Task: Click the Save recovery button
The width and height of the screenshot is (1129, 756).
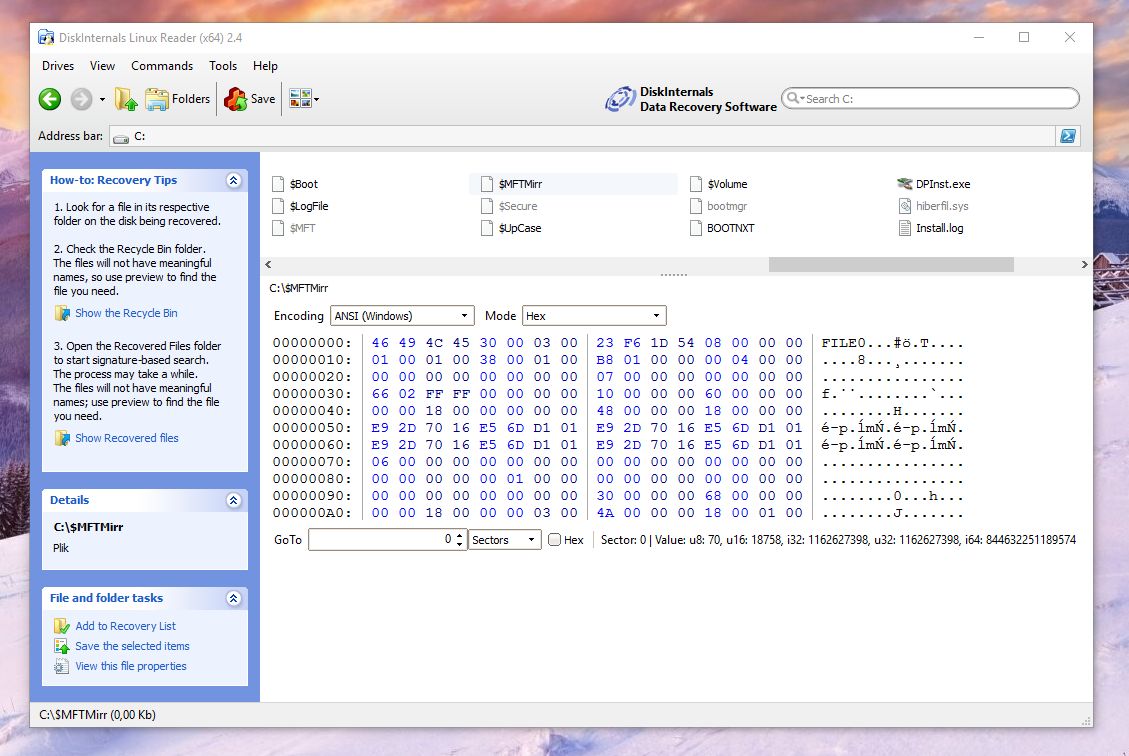Action: coord(249,99)
